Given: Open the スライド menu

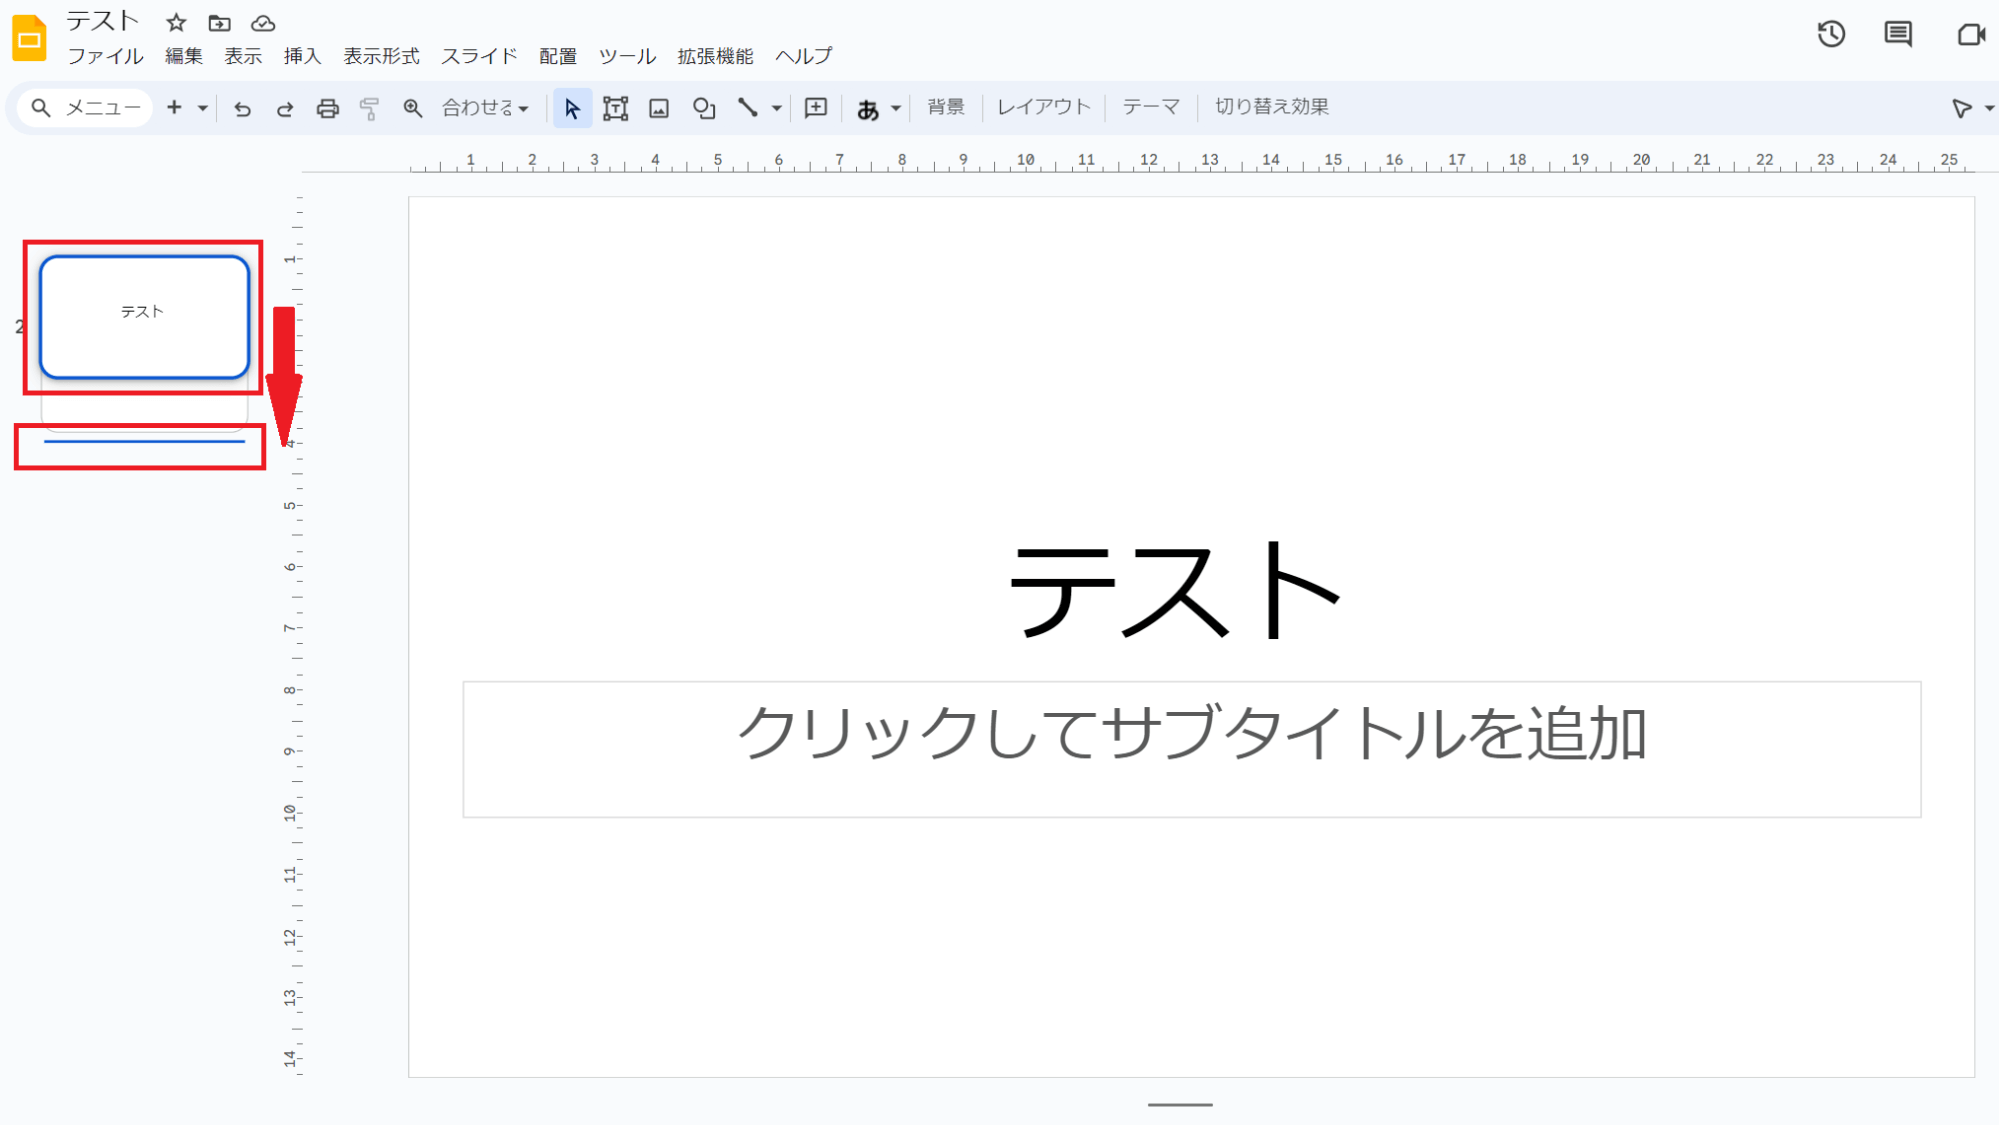Looking at the screenshot, I should (x=479, y=56).
